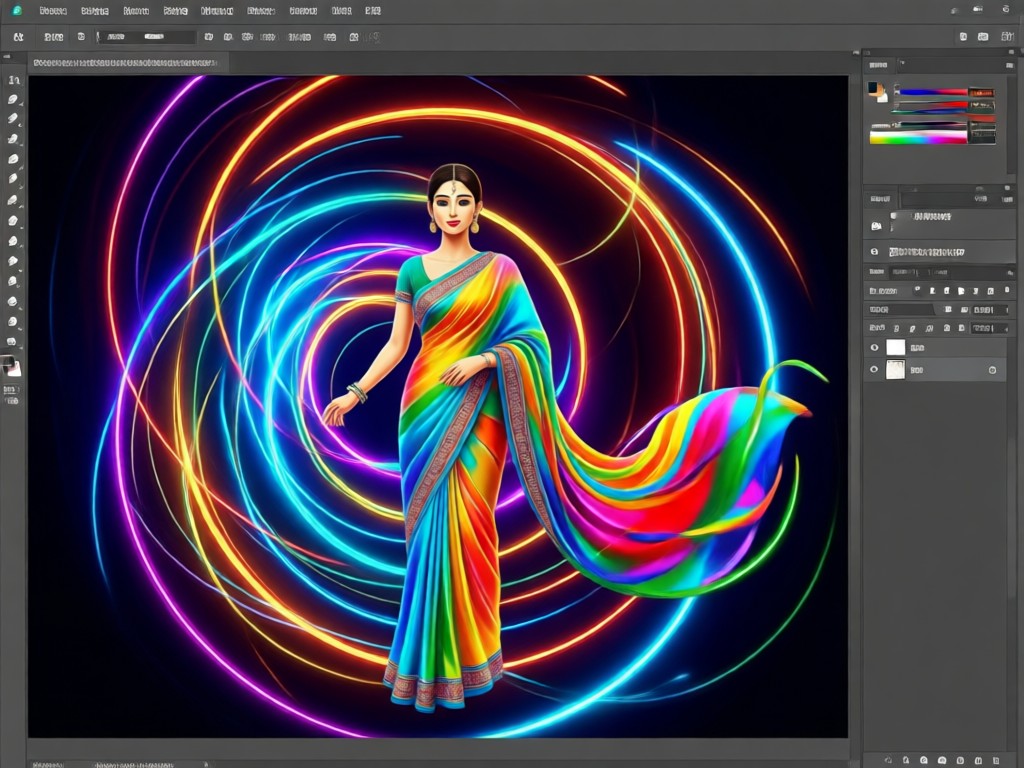Click the foreground color swatch in Color panel

(x=874, y=88)
